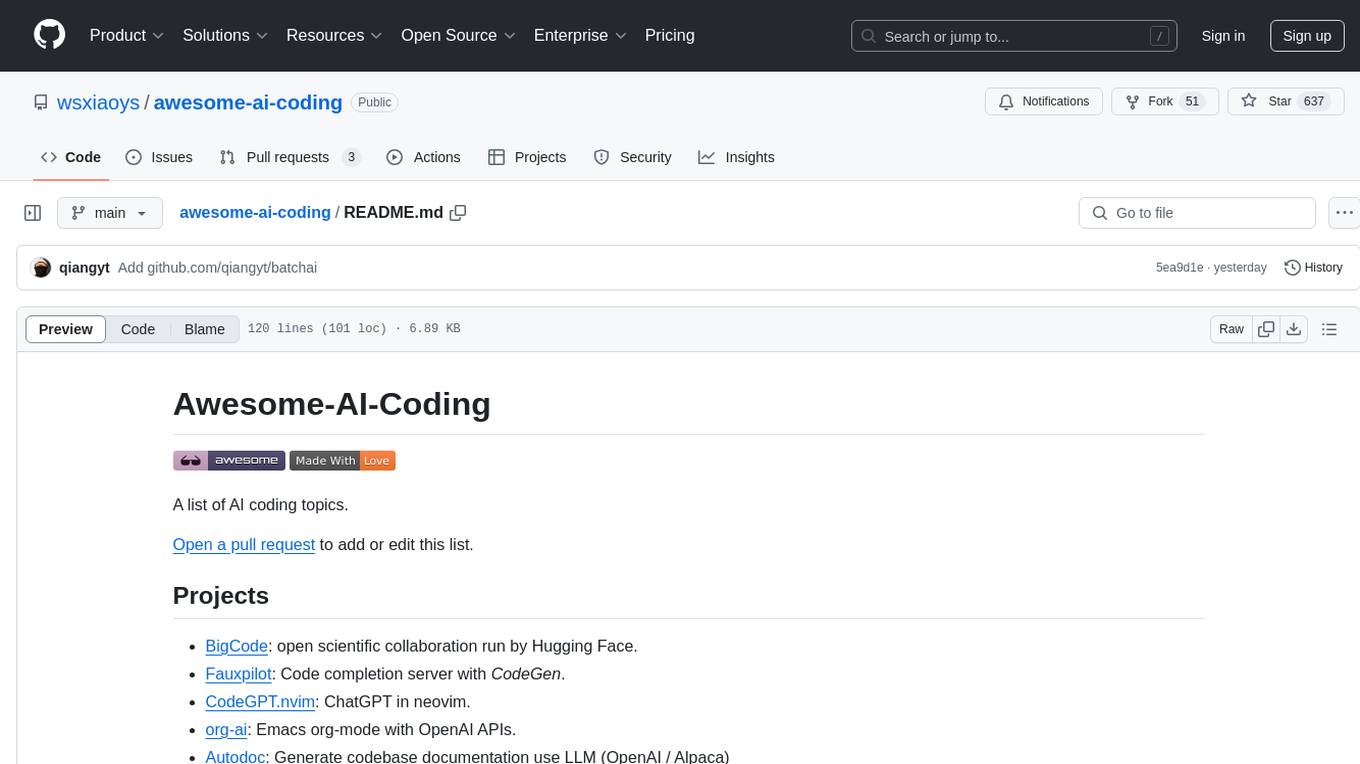Open the awesome-ai-coding repository title link

coord(248,102)
